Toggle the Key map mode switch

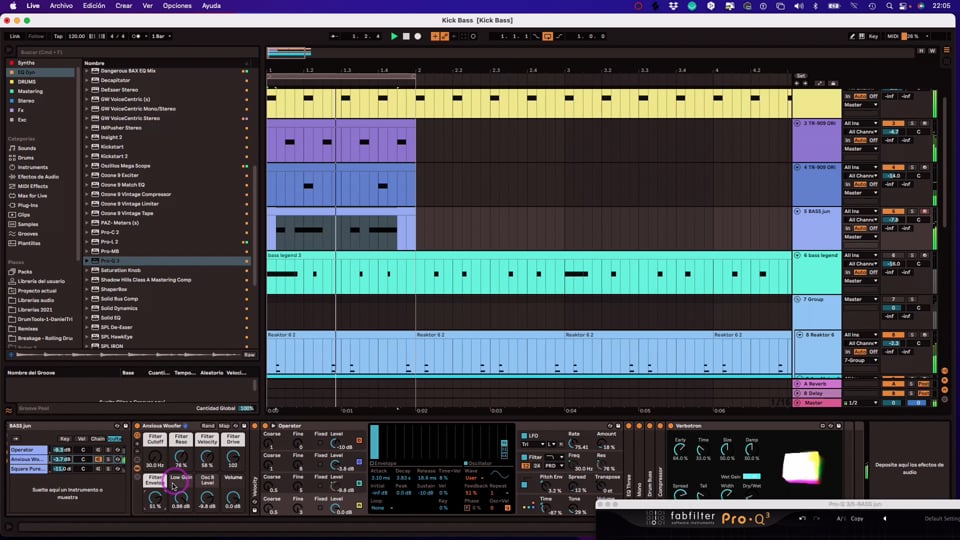[x=873, y=36]
